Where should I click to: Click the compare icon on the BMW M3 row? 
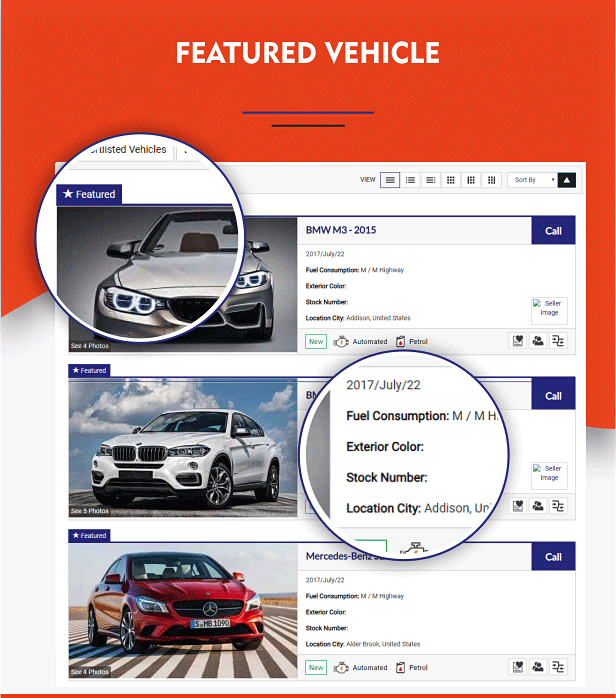(x=558, y=341)
